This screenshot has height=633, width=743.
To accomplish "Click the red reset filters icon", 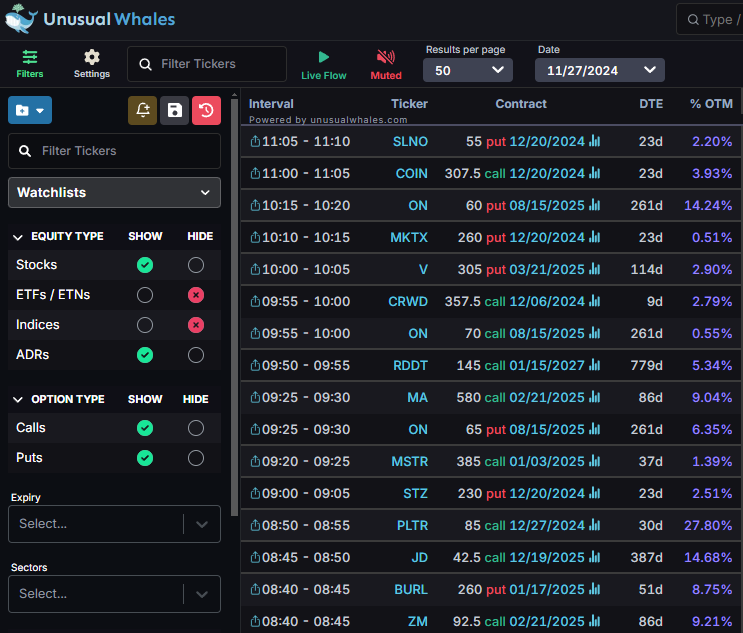I will click(x=206, y=110).
